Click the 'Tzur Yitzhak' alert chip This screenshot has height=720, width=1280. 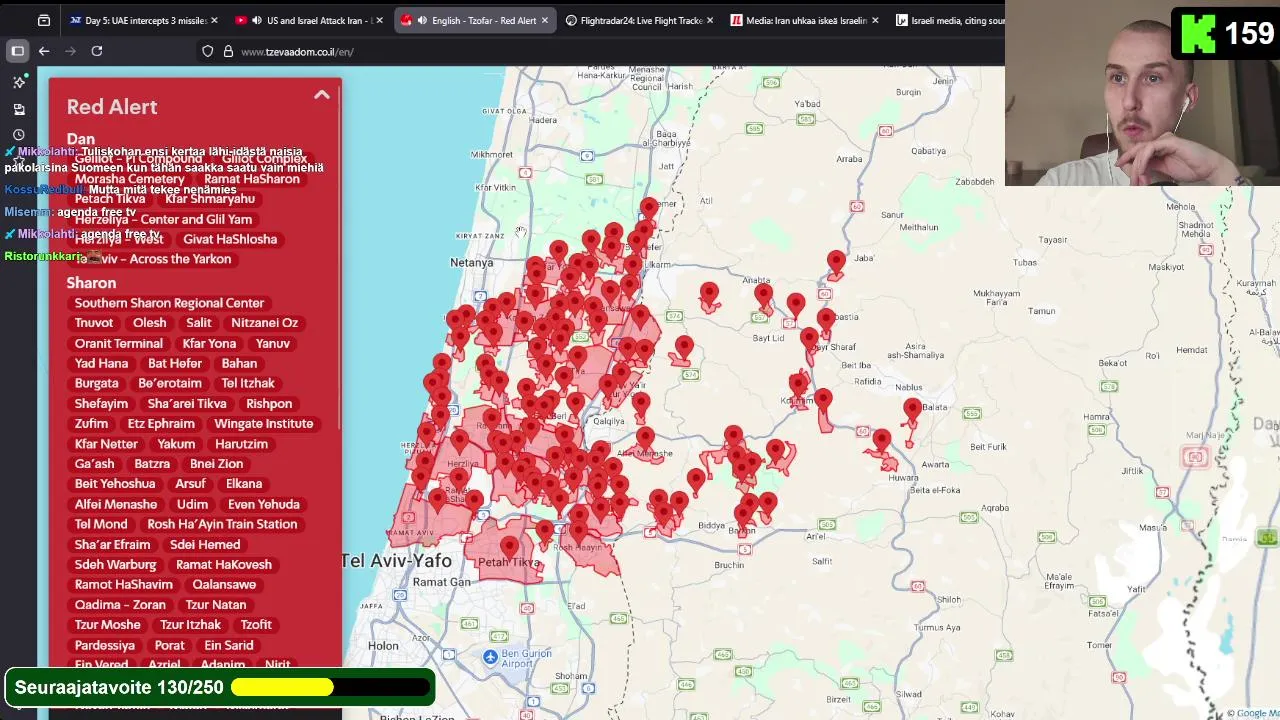pos(190,625)
